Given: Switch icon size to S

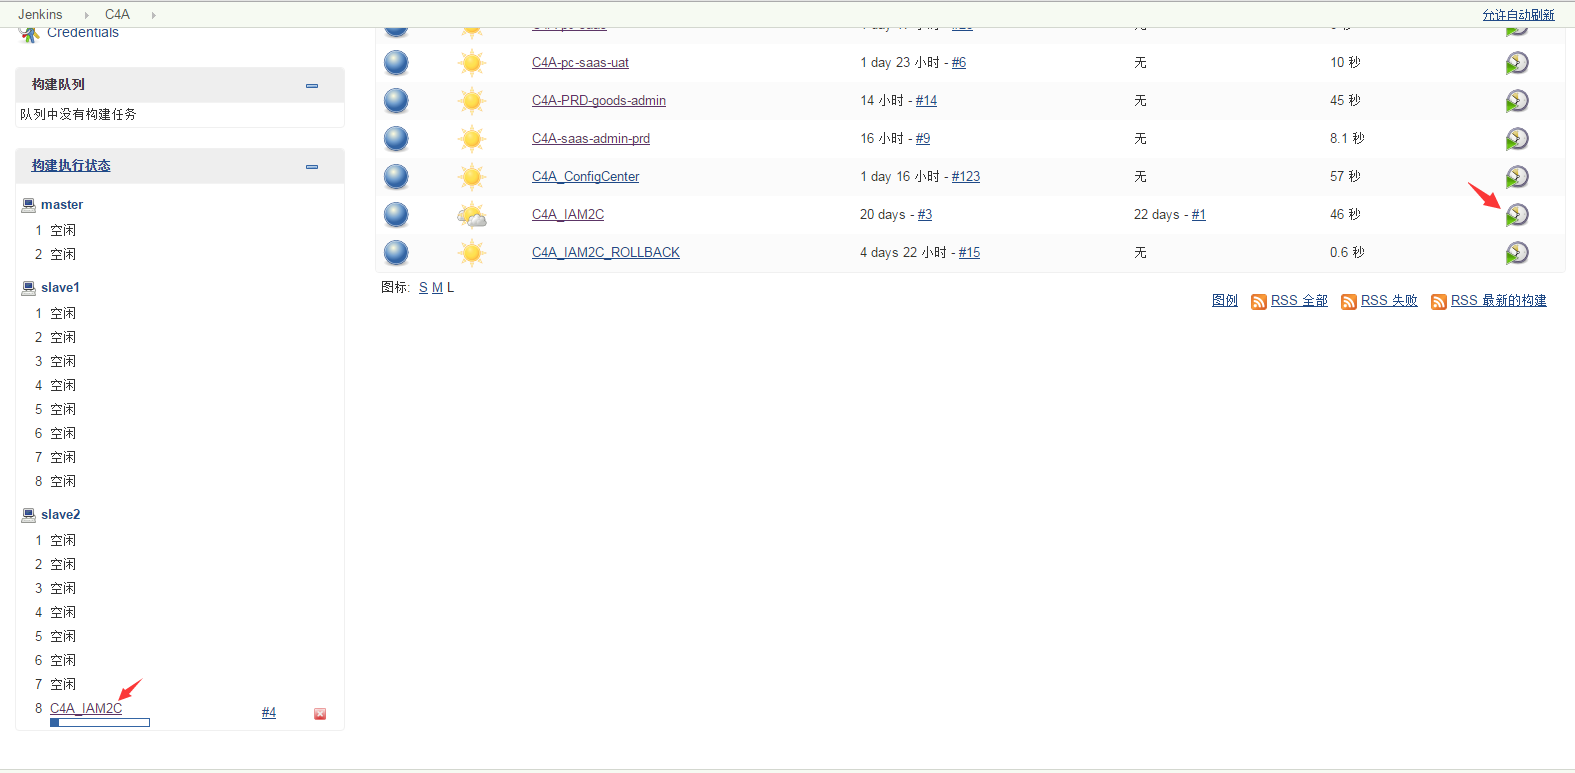Looking at the screenshot, I should point(423,288).
